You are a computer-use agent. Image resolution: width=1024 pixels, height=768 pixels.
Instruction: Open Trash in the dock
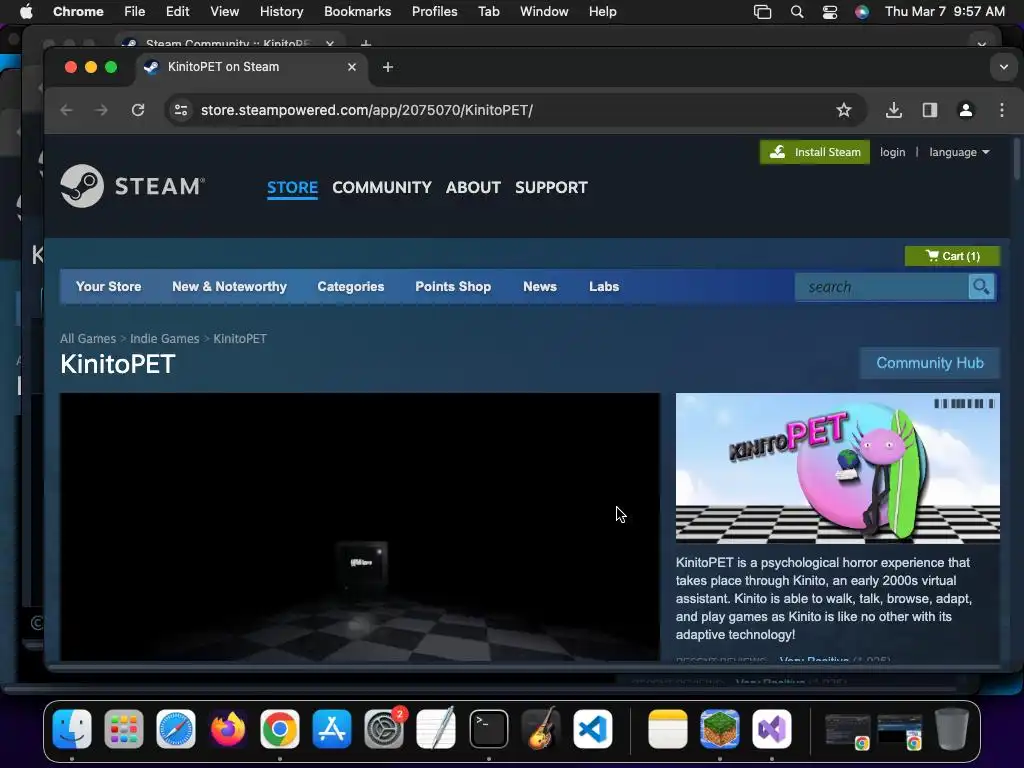pyautogui.click(x=952, y=729)
